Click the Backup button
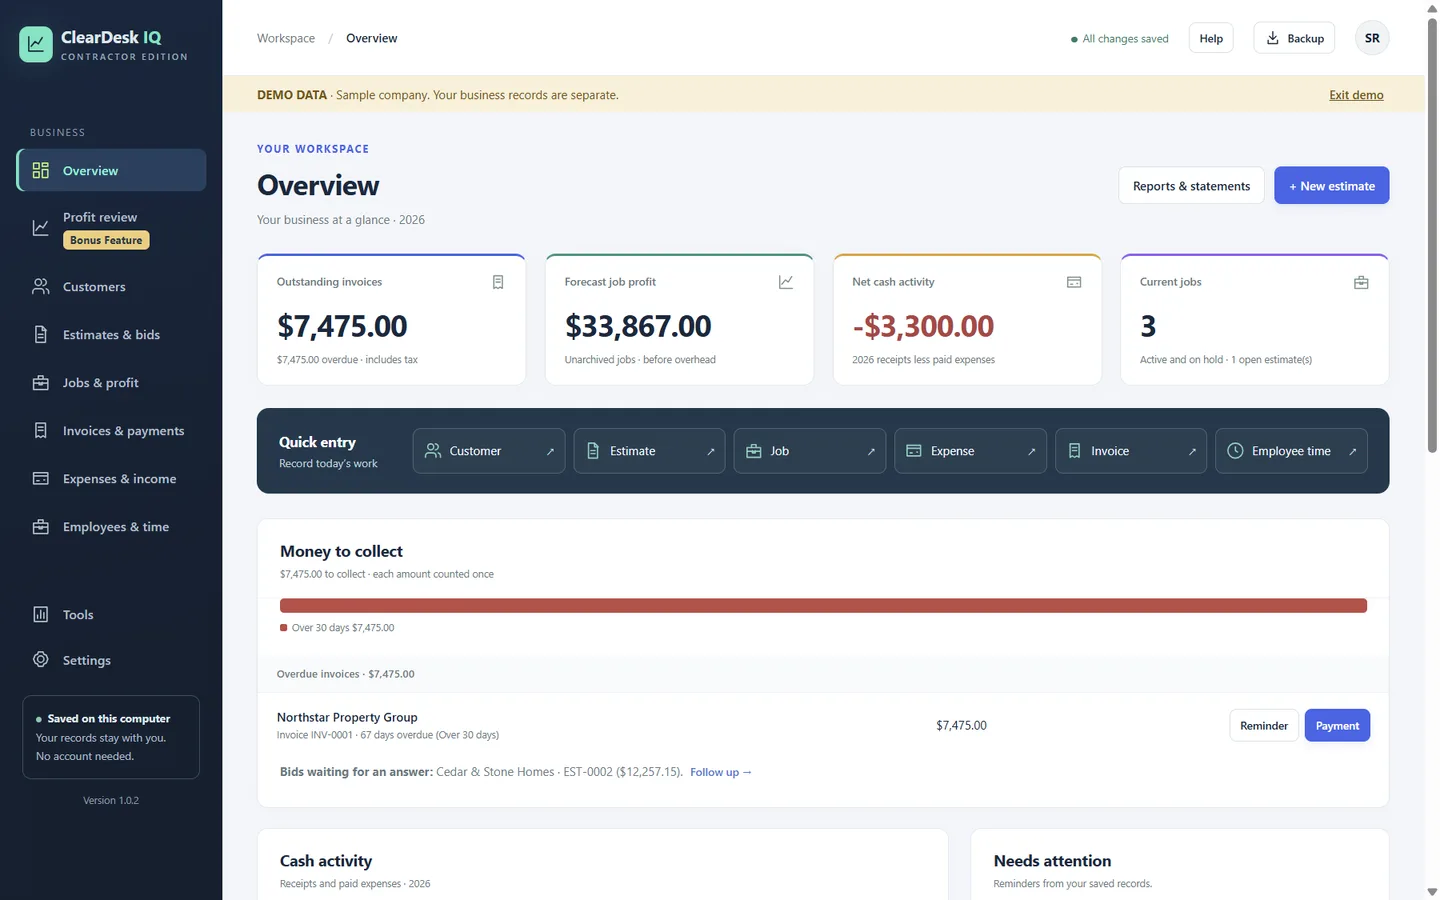This screenshot has height=900, width=1440. point(1294,38)
